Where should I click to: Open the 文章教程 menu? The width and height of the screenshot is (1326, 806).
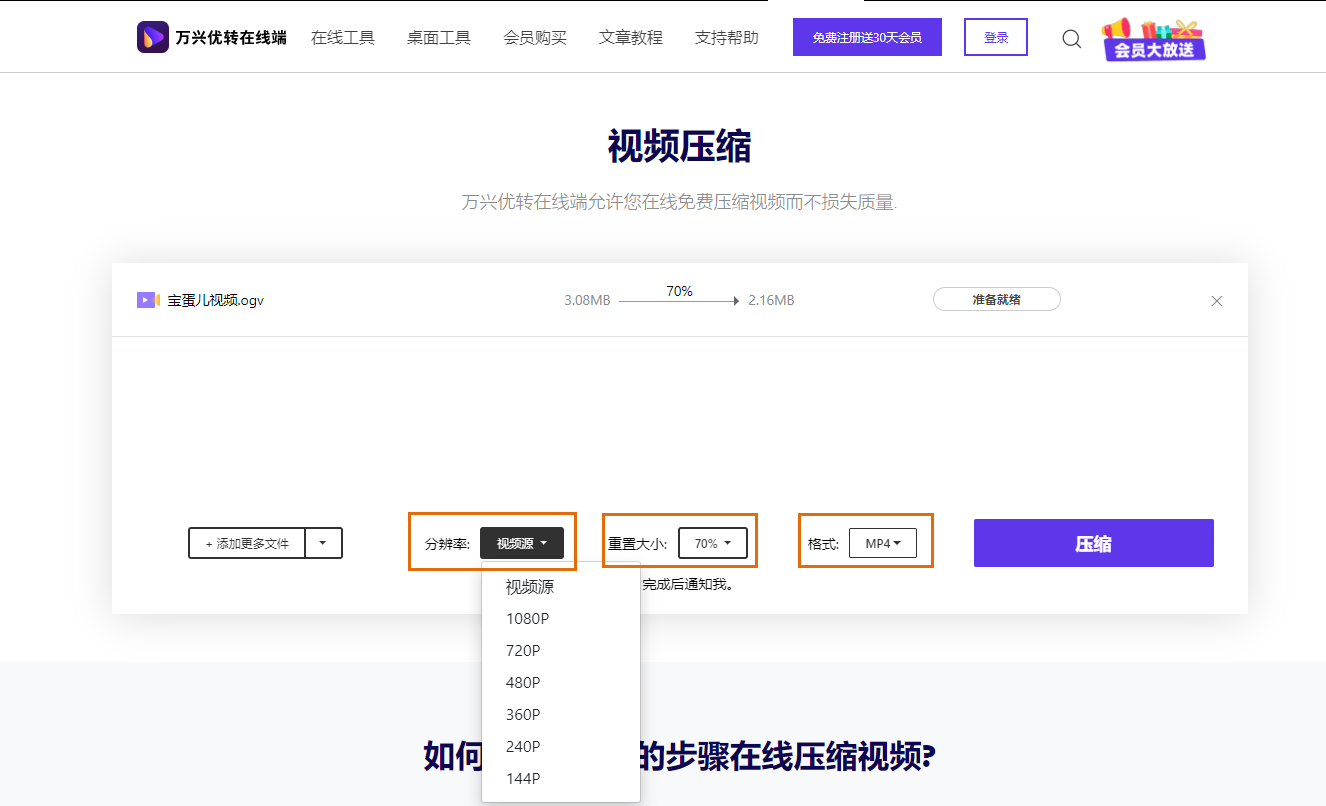tap(630, 36)
